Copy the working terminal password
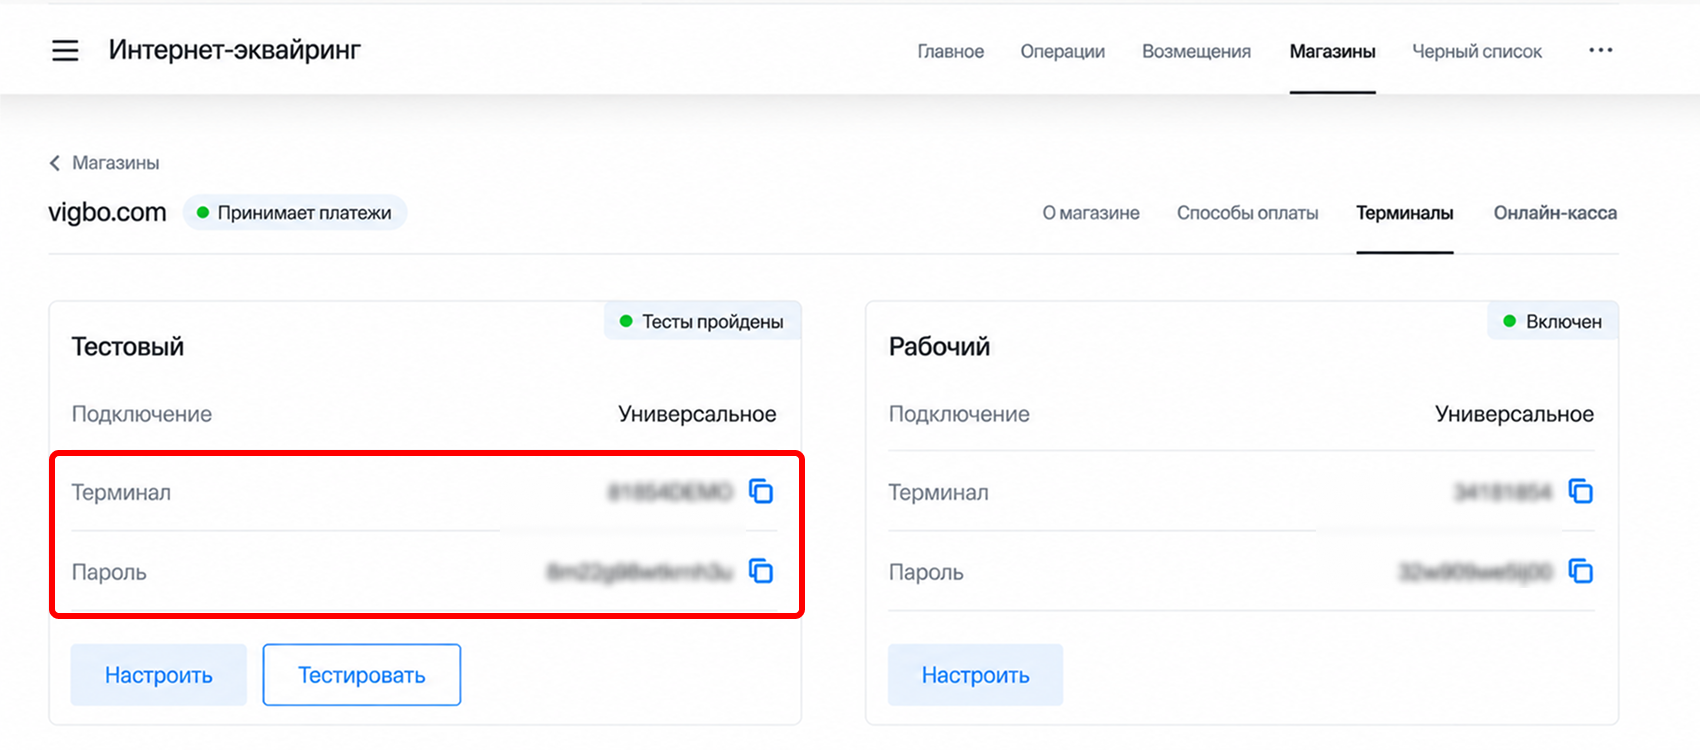Image resolution: width=1700 pixels, height=750 pixels. (1580, 571)
